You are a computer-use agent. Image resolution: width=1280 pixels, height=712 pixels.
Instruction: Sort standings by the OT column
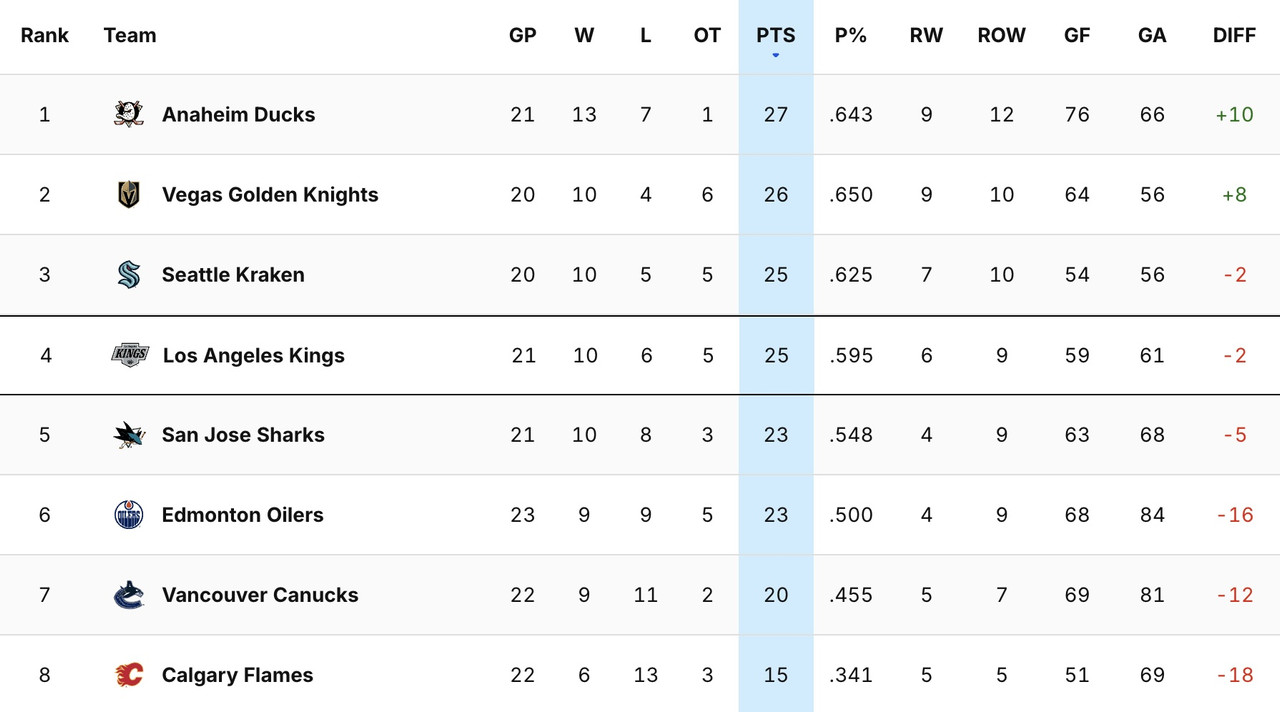[x=707, y=35]
